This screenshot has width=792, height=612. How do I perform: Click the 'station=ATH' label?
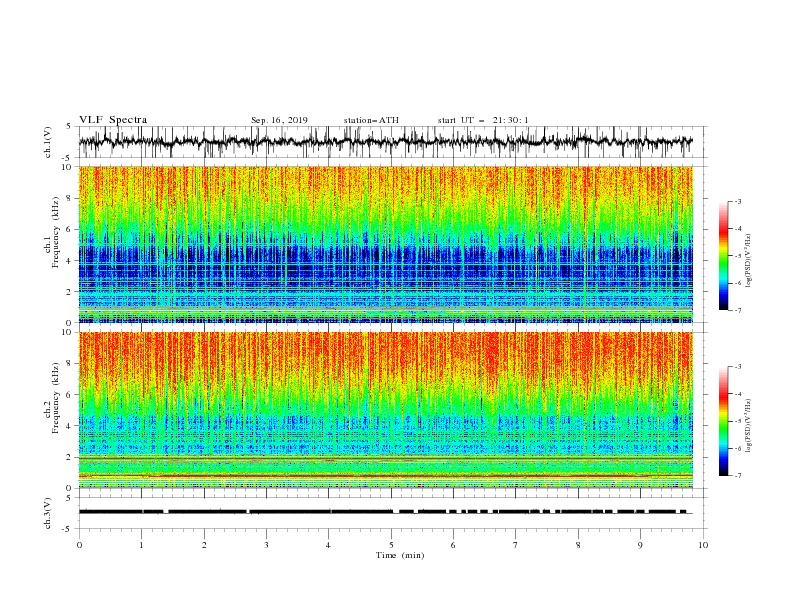point(371,120)
